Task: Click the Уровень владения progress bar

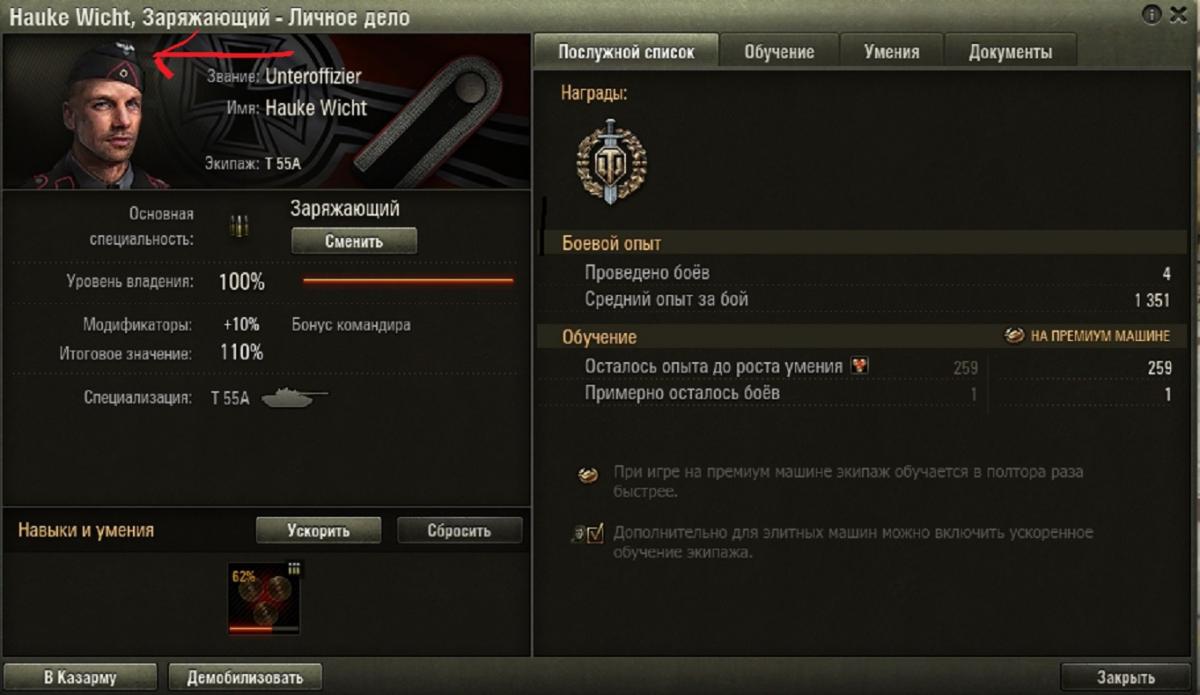Action: click(x=408, y=282)
